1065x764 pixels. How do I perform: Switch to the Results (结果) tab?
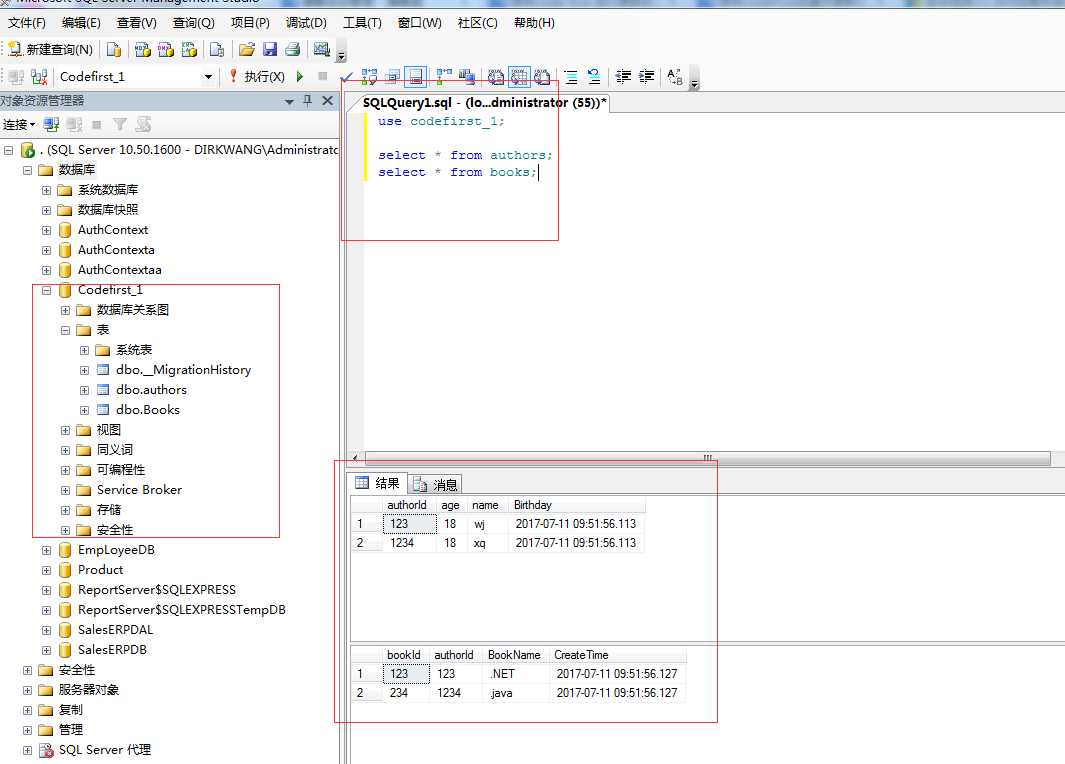378,484
